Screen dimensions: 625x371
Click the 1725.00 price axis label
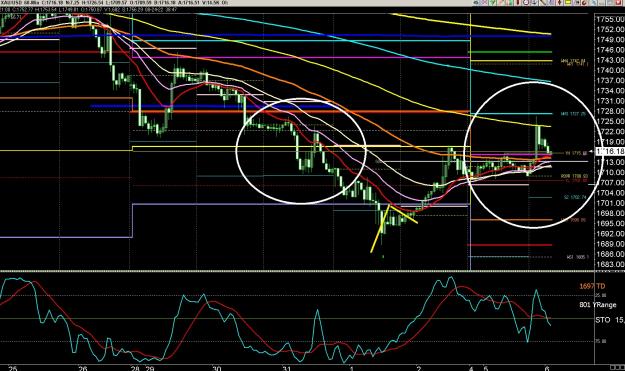[x=610, y=121]
